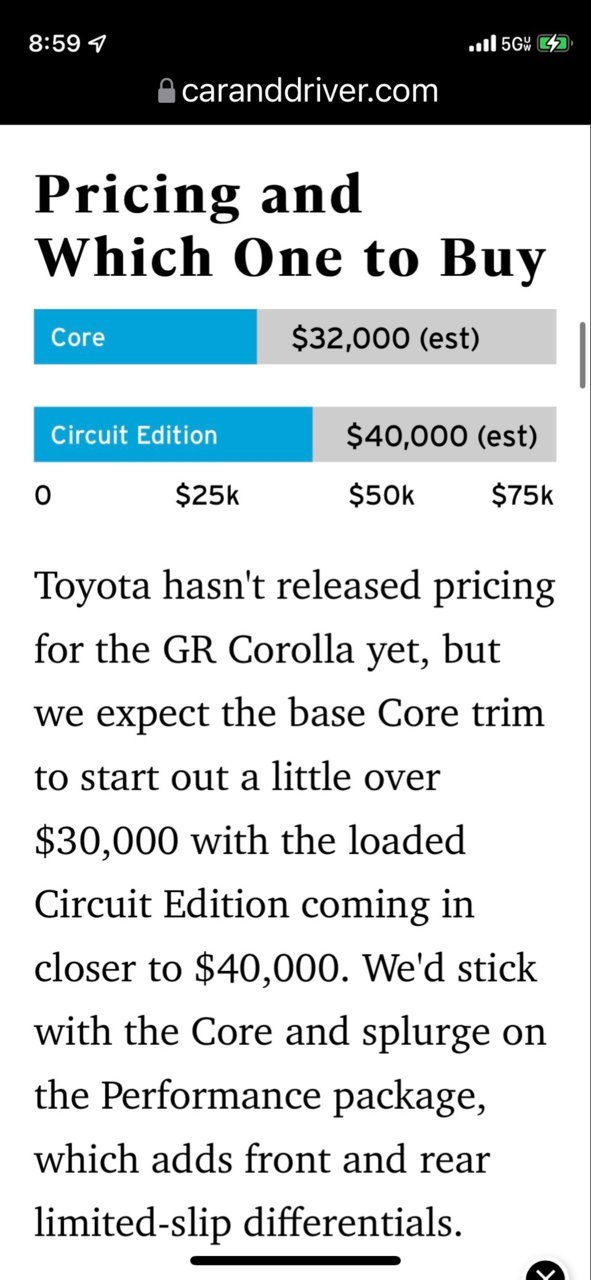Image resolution: width=591 pixels, height=1280 pixels.
Task: Tap the $25k axis label
Action: click(x=207, y=495)
